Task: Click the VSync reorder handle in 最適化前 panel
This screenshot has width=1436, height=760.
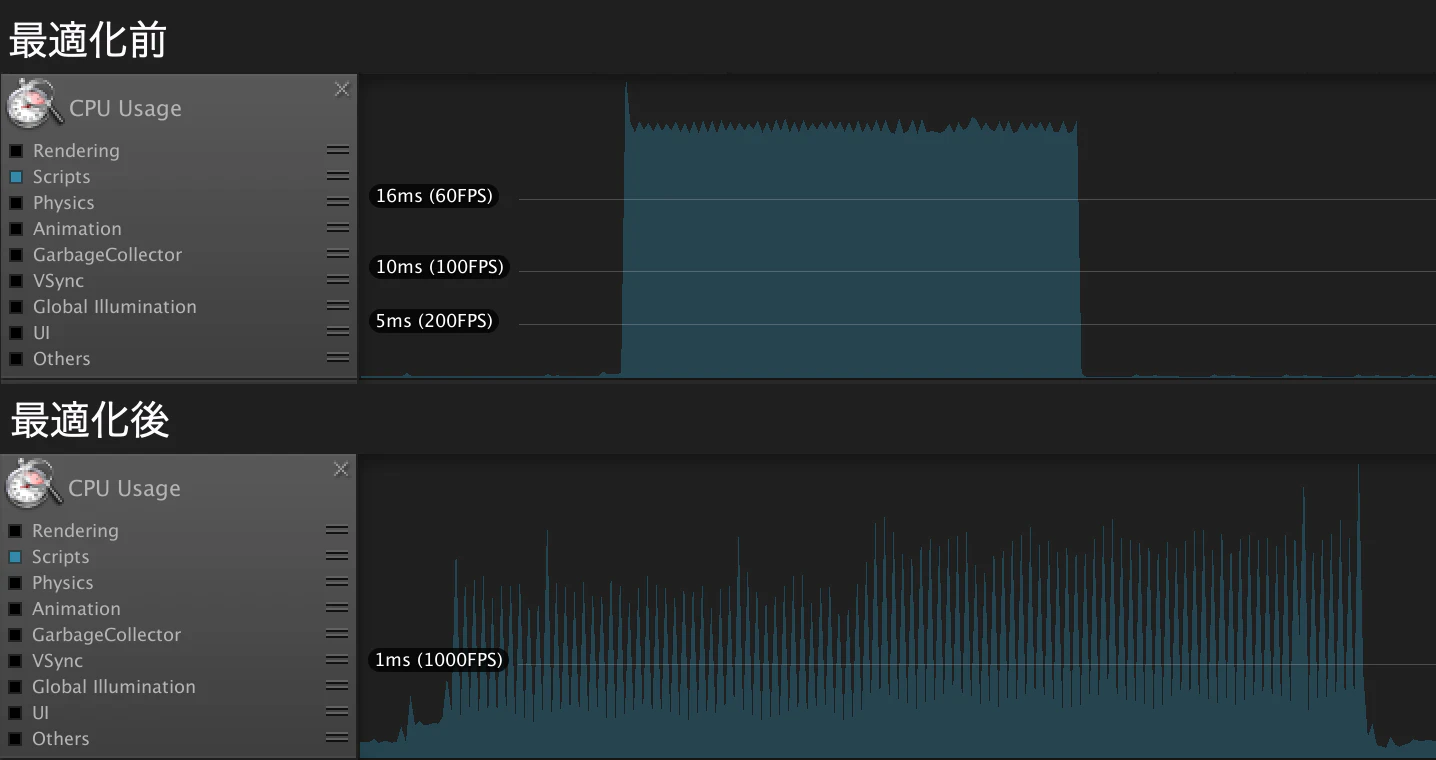Action: 338,280
